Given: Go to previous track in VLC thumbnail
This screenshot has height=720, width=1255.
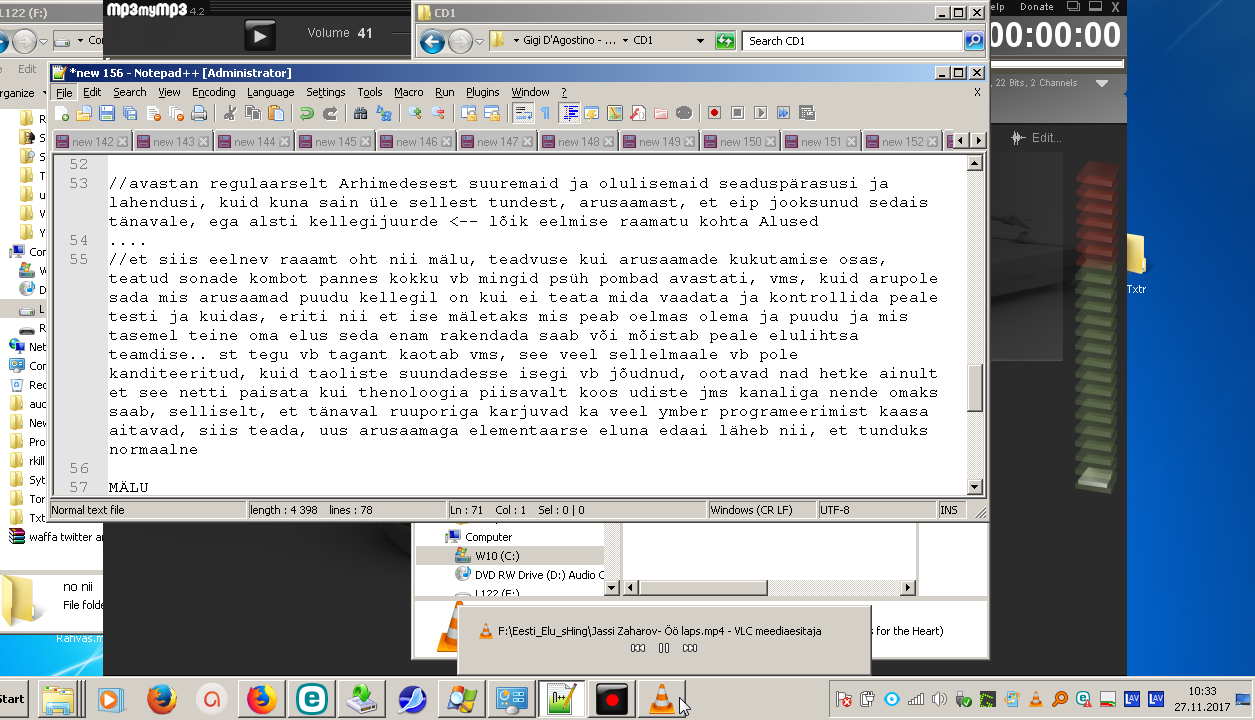Looking at the screenshot, I should click(638, 648).
